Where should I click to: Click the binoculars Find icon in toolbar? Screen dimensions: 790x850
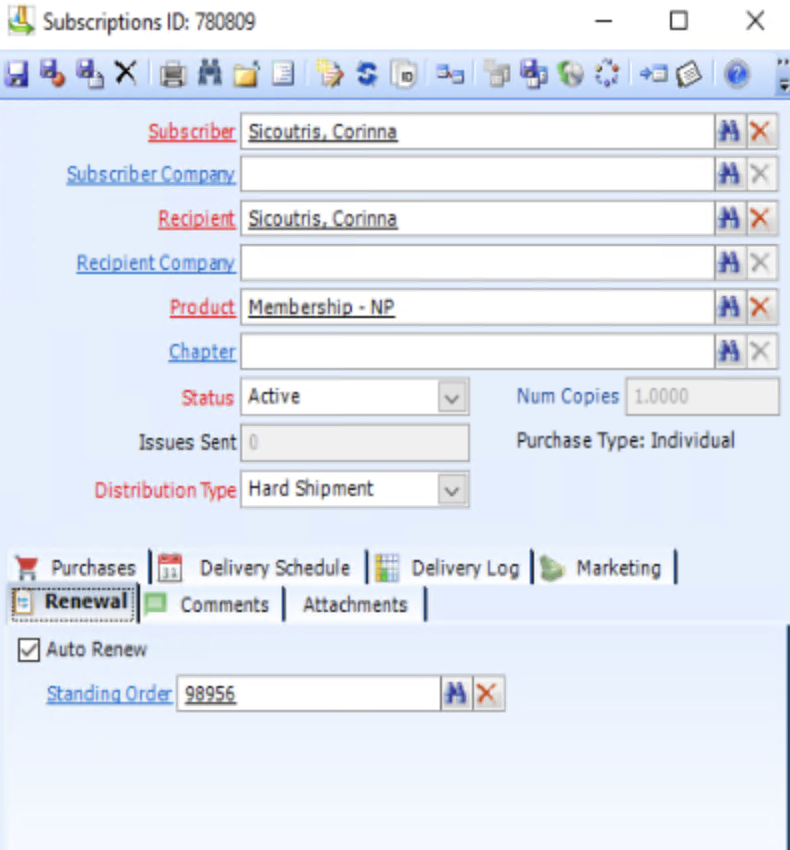point(209,74)
